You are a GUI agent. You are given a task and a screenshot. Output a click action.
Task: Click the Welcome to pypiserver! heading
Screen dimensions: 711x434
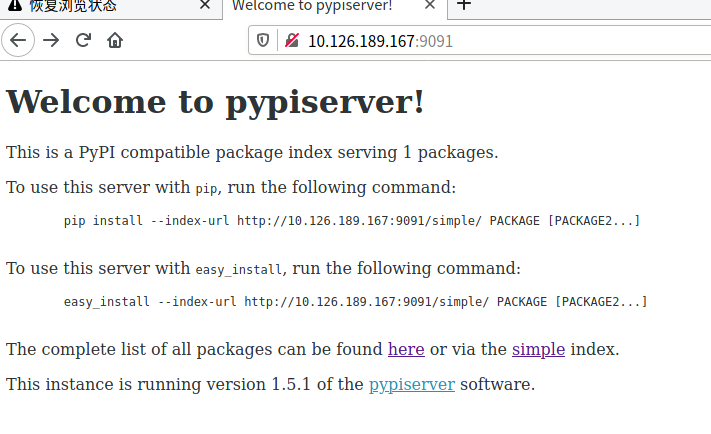coord(215,102)
